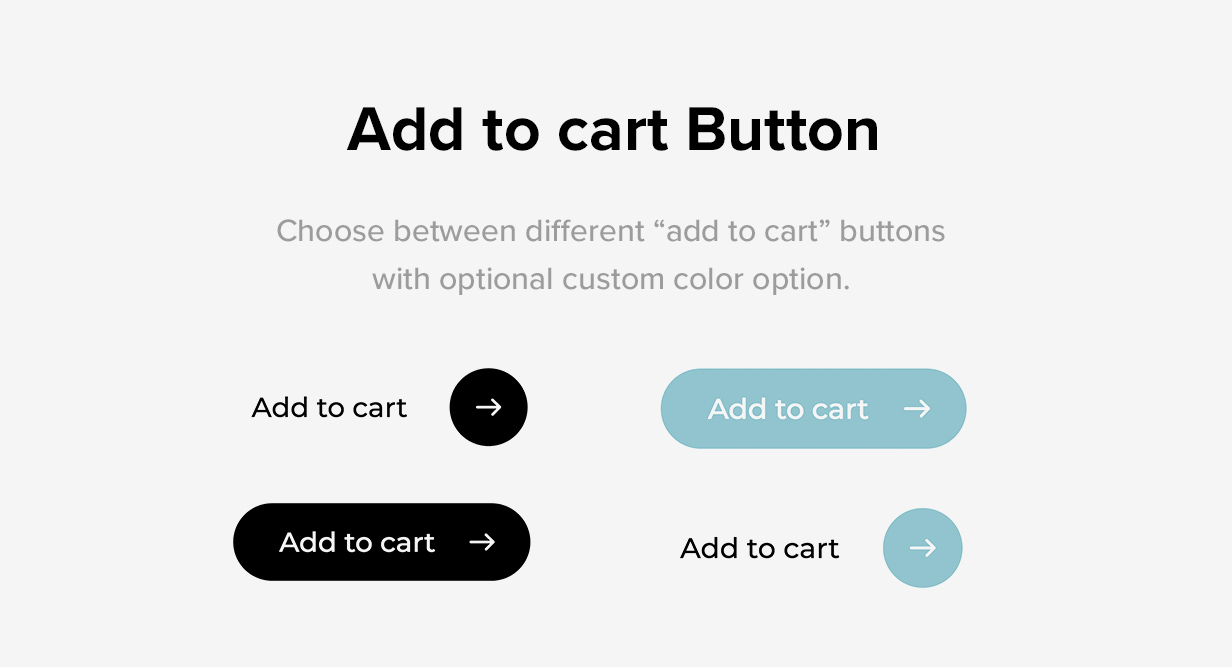Click the word Button in the title
The image size is (1232, 667).
click(783, 130)
